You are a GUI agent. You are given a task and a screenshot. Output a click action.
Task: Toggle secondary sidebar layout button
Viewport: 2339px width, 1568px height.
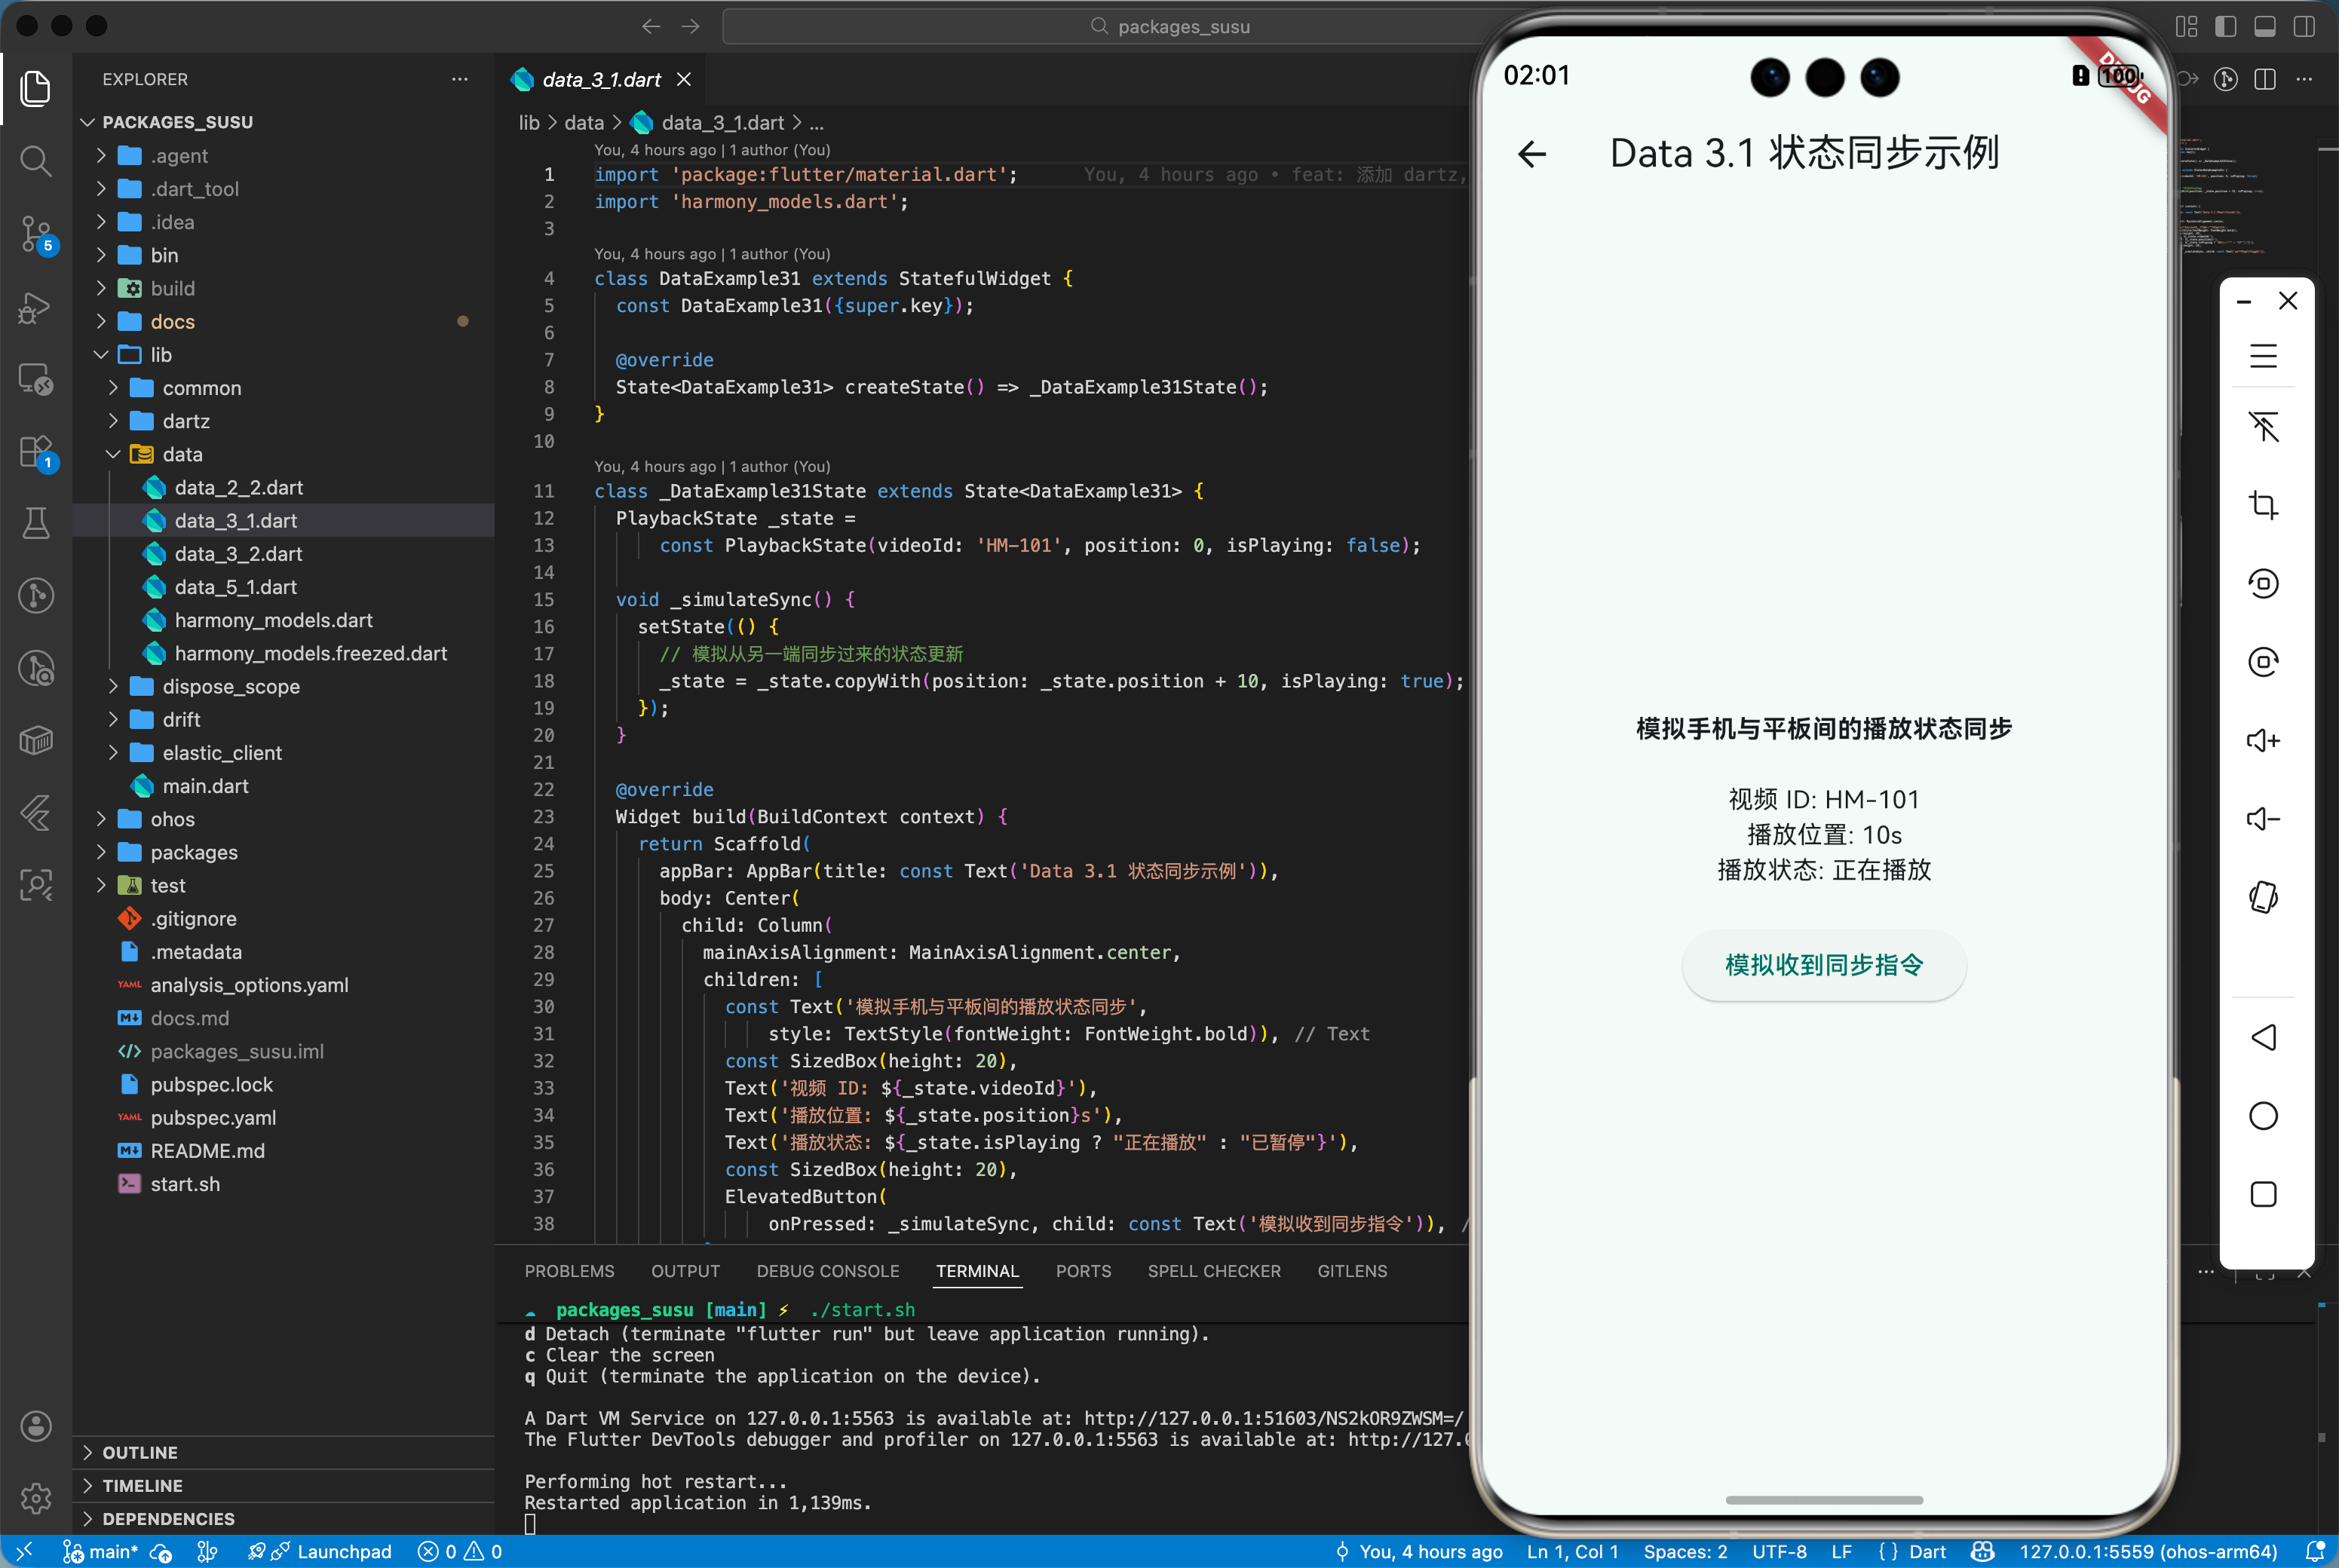2304,27
